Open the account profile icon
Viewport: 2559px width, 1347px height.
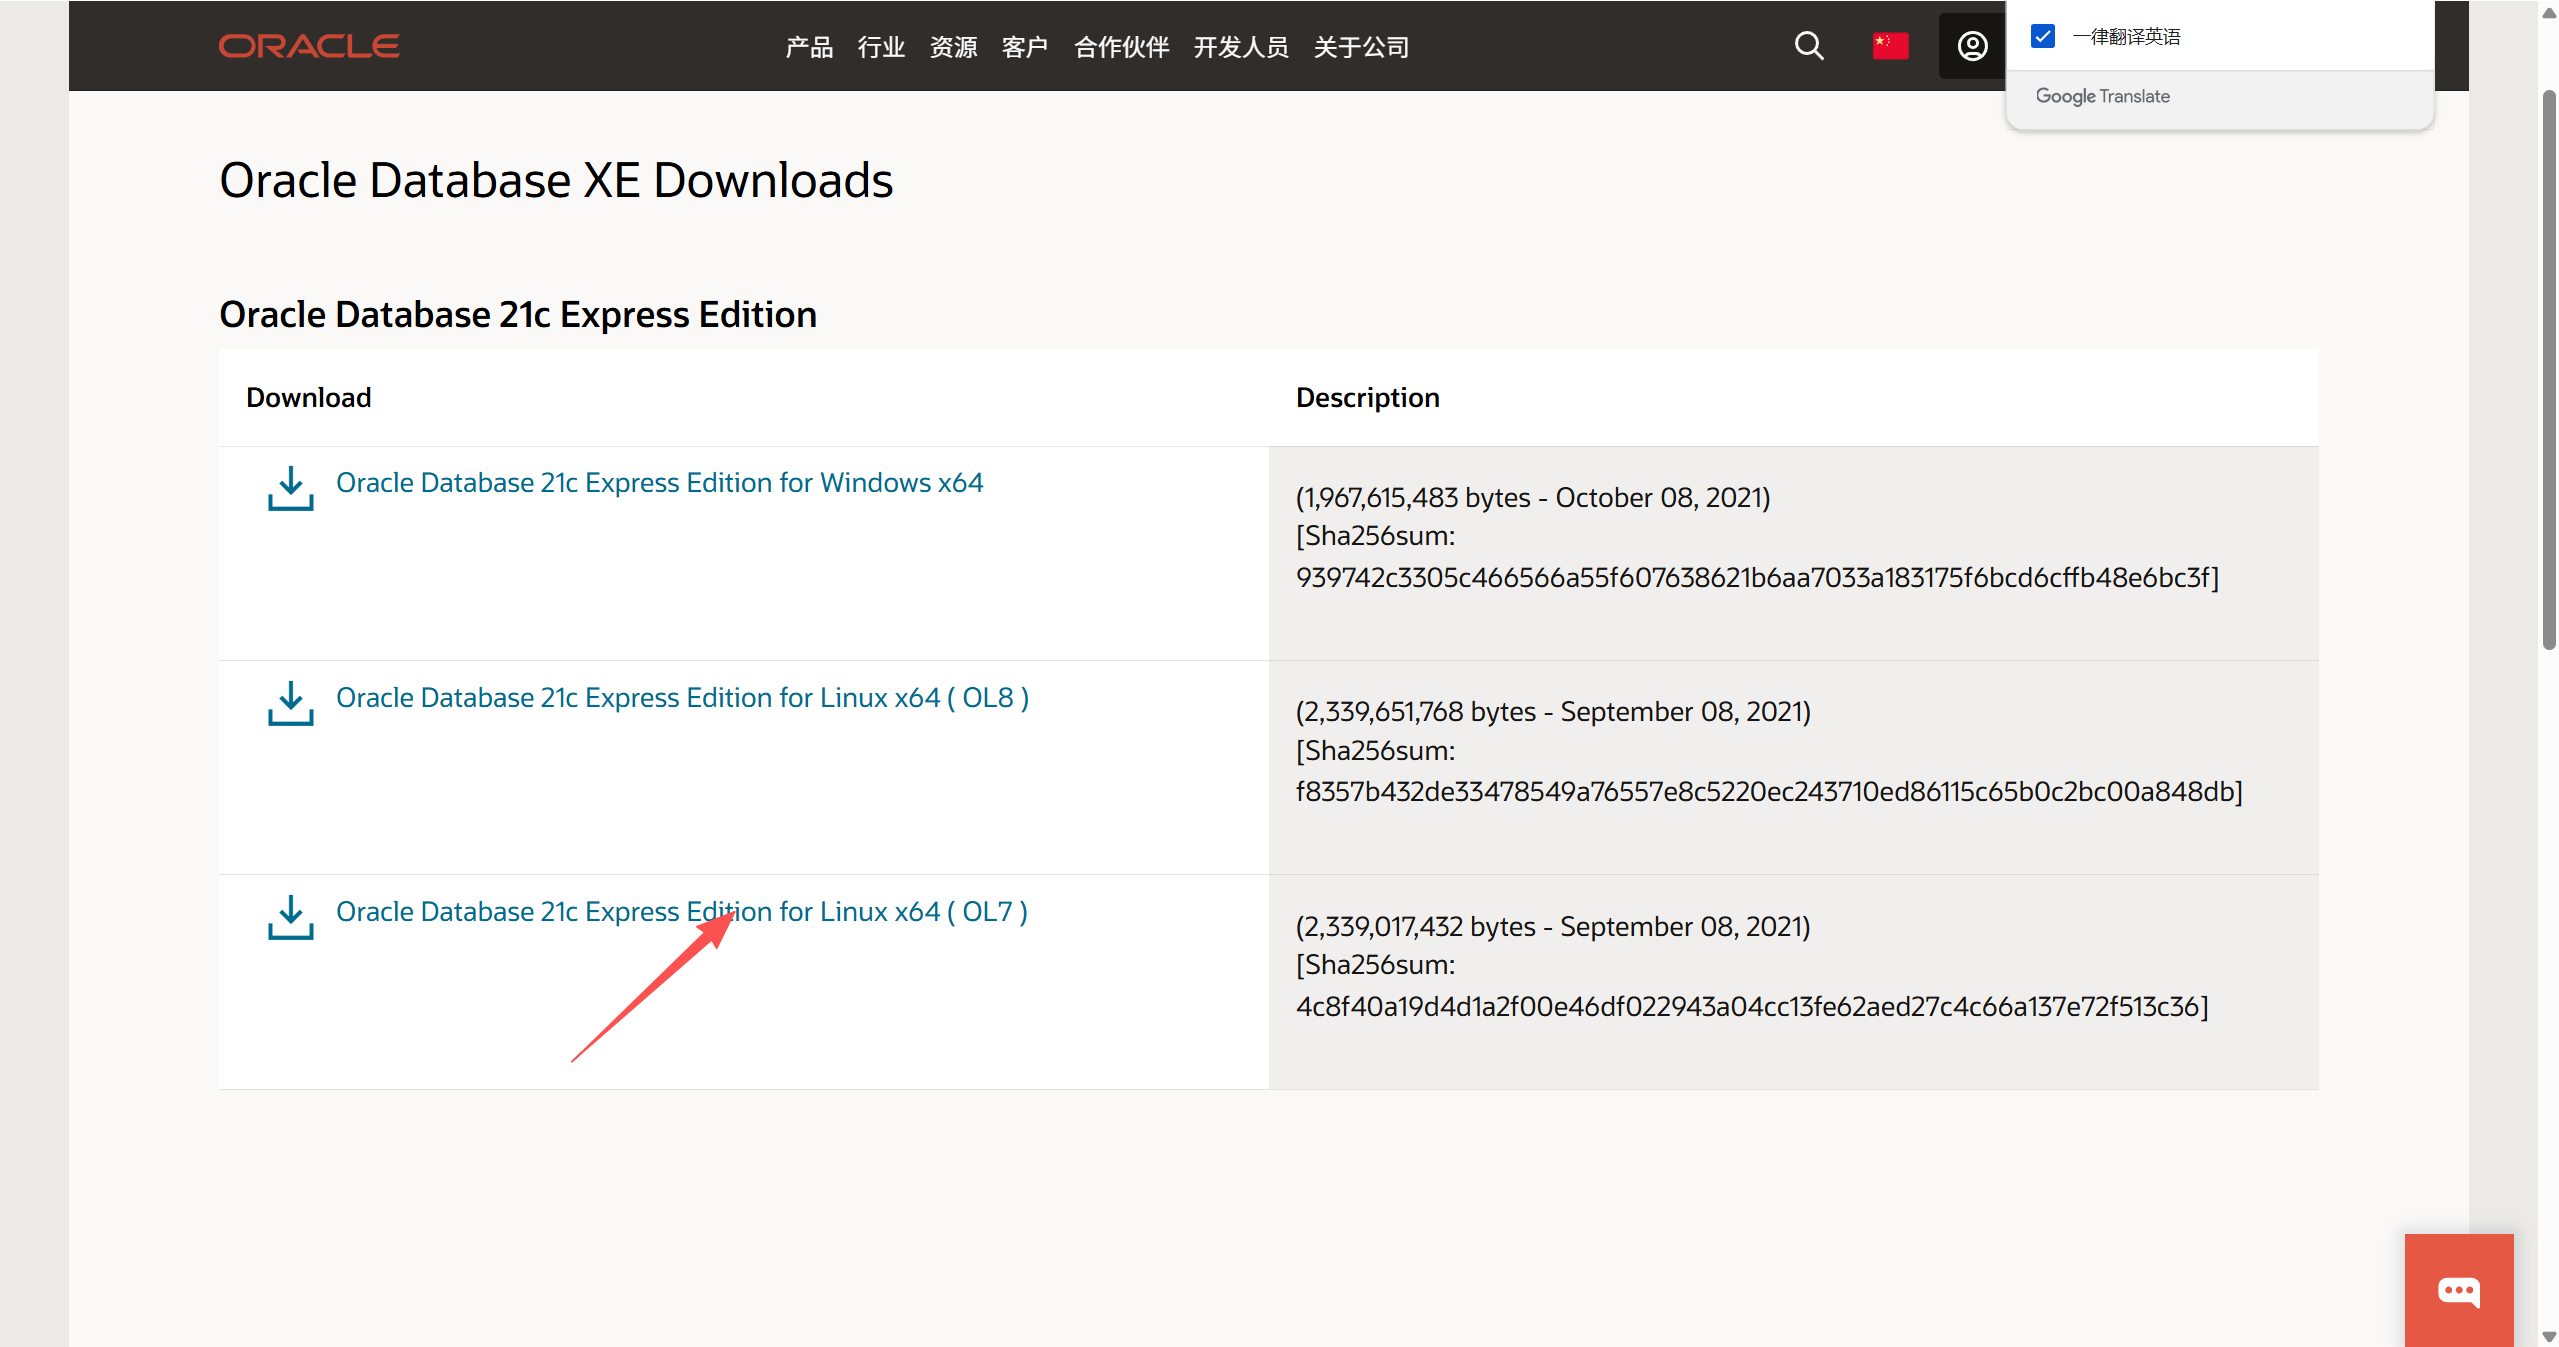pyautogui.click(x=1969, y=46)
